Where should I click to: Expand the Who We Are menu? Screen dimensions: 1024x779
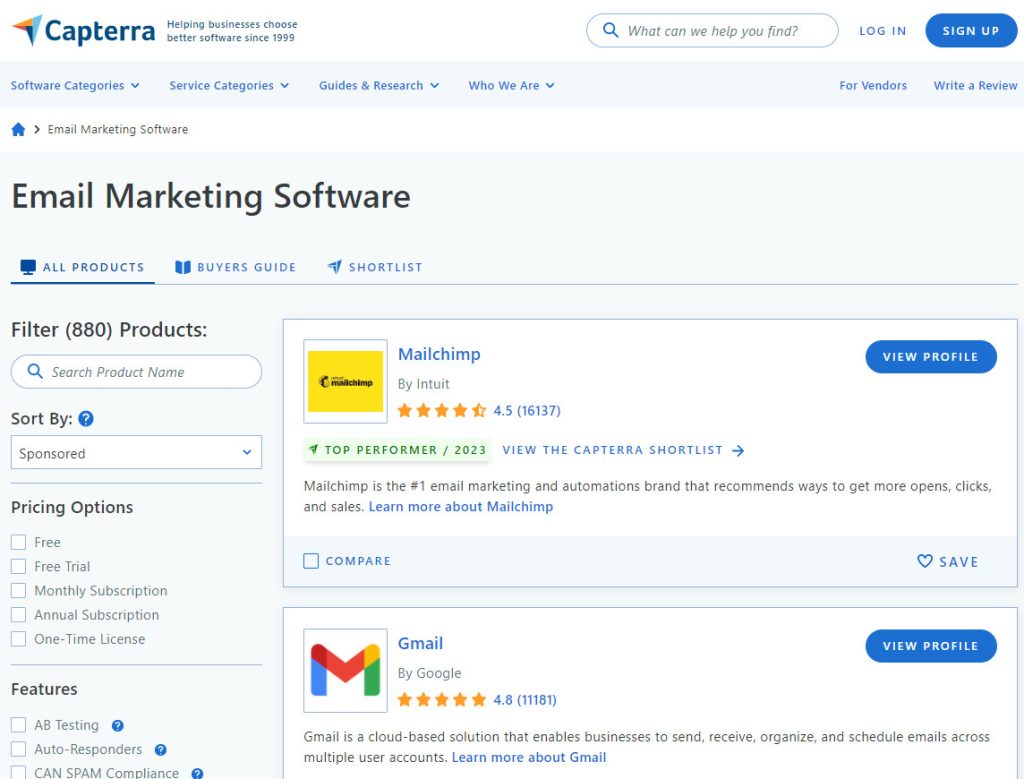click(511, 86)
